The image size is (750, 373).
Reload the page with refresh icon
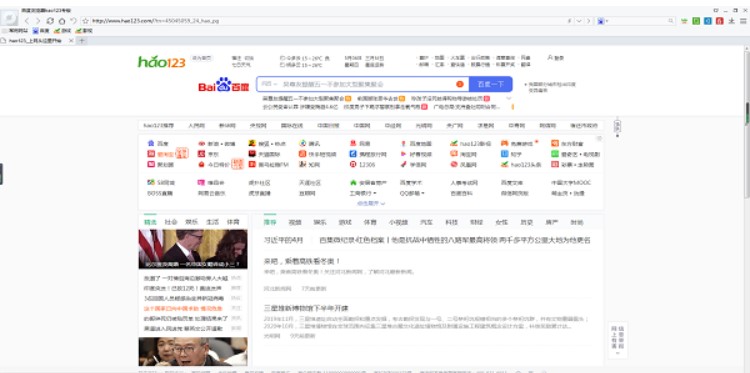50,21
